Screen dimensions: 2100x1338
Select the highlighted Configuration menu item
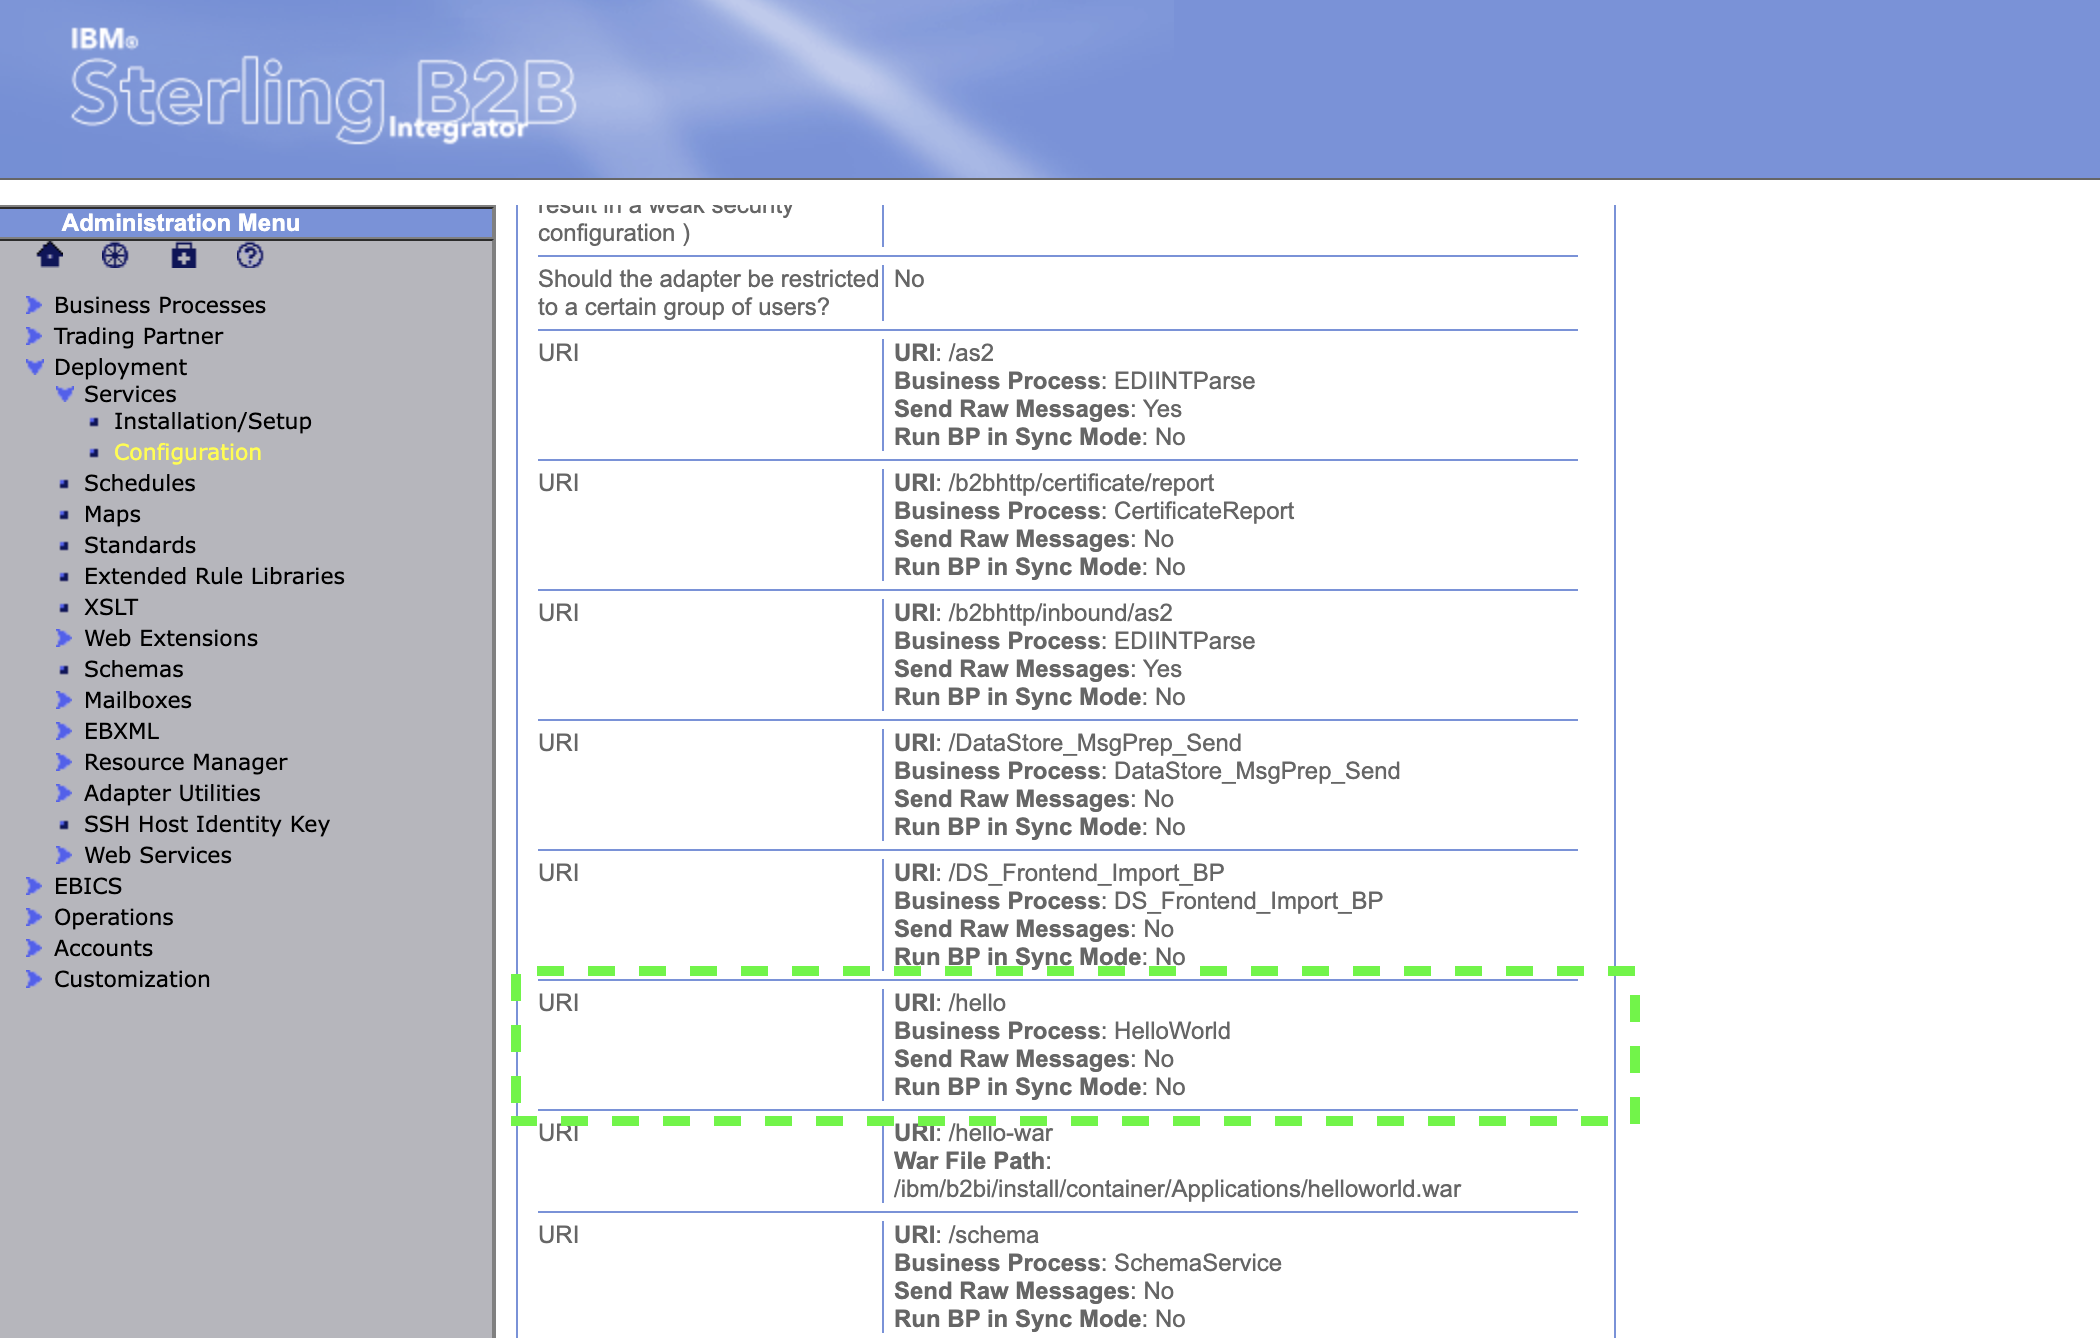point(187,452)
